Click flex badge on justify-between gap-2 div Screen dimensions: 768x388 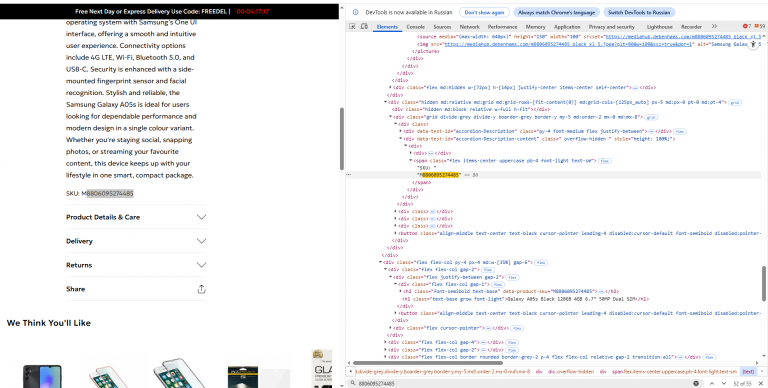(x=512, y=277)
